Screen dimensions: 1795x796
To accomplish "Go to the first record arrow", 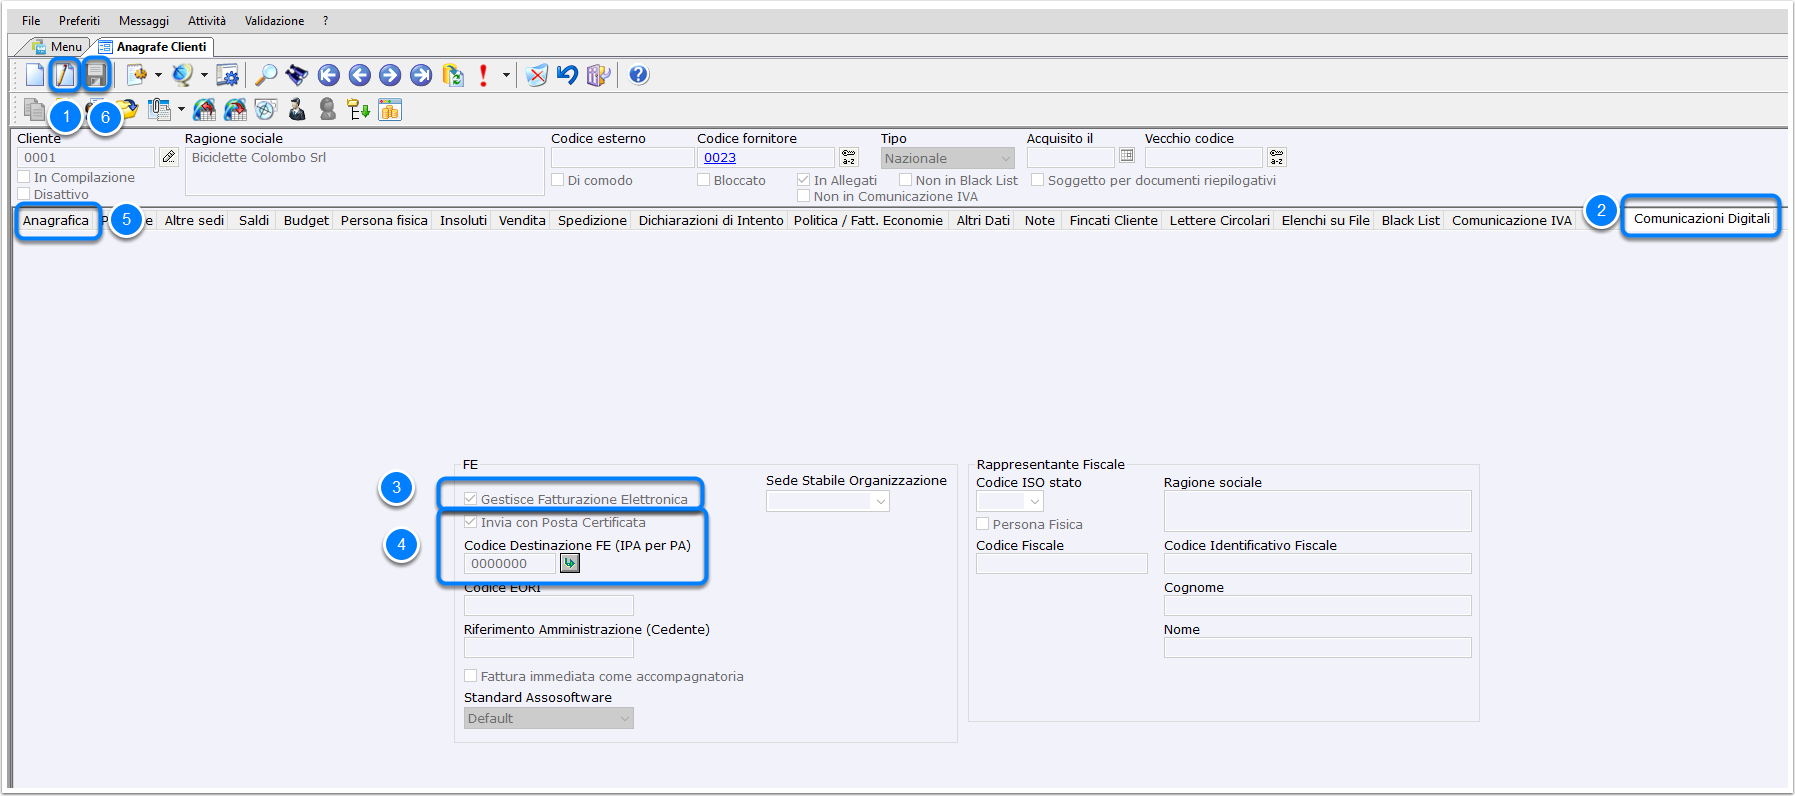I will click(x=329, y=75).
